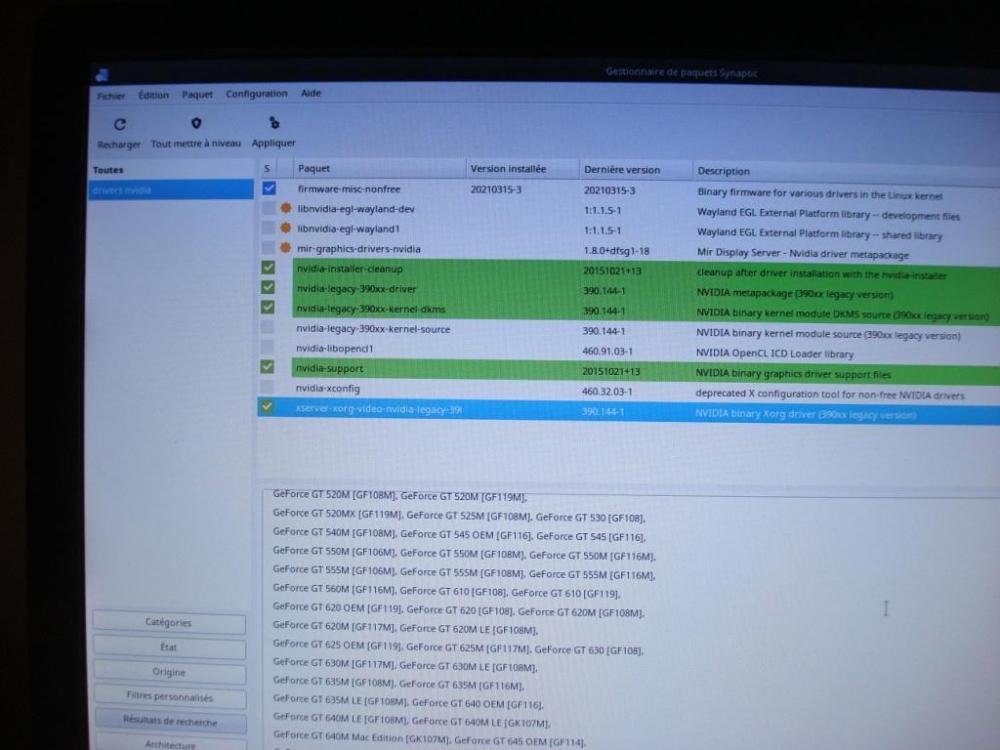Toggle checkbox for nvidia-support
The image size is (1000, 750).
pos(268,367)
